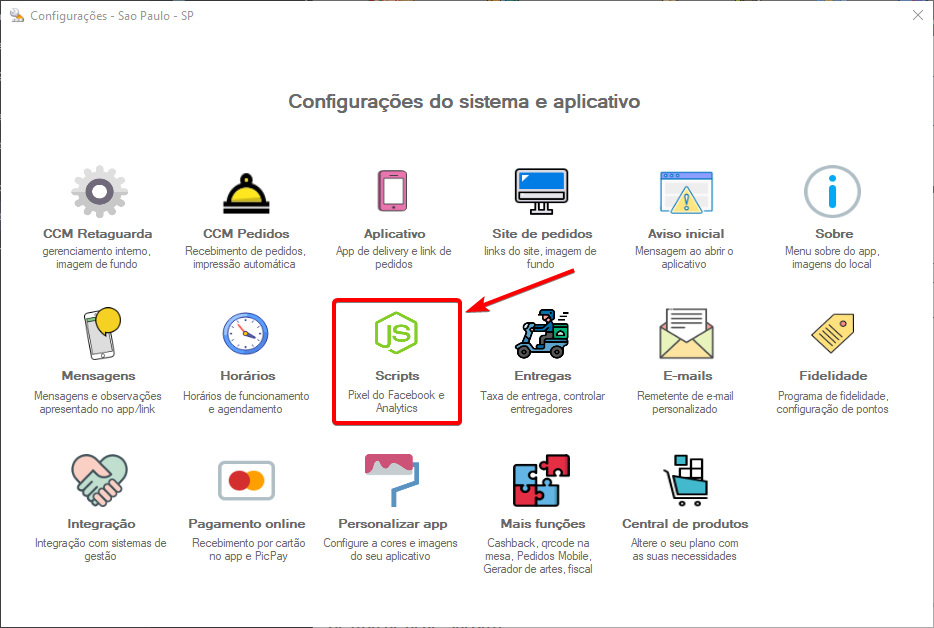The height and width of the screenshot is (628, 934).
Task: Open Pagamento online card icon
Action: pyautogui.click(x=246, y=480)
